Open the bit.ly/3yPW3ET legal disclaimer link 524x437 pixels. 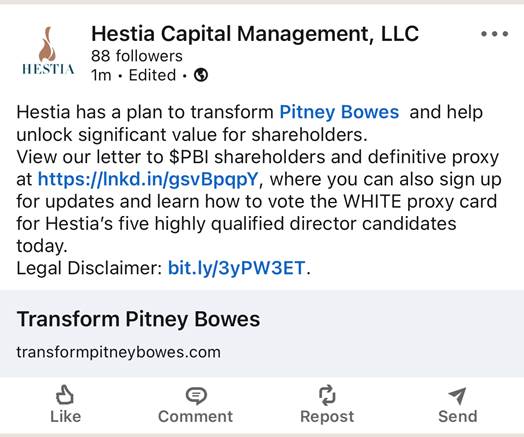pos(236,268)
